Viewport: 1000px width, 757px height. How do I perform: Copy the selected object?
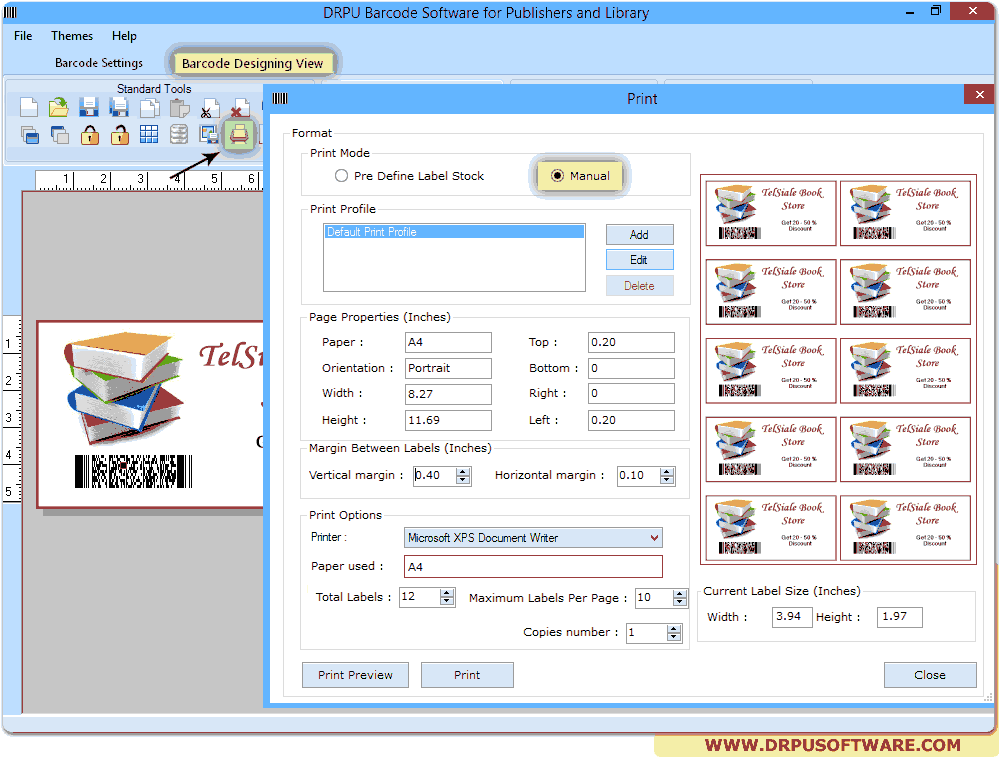pos(149,108)
